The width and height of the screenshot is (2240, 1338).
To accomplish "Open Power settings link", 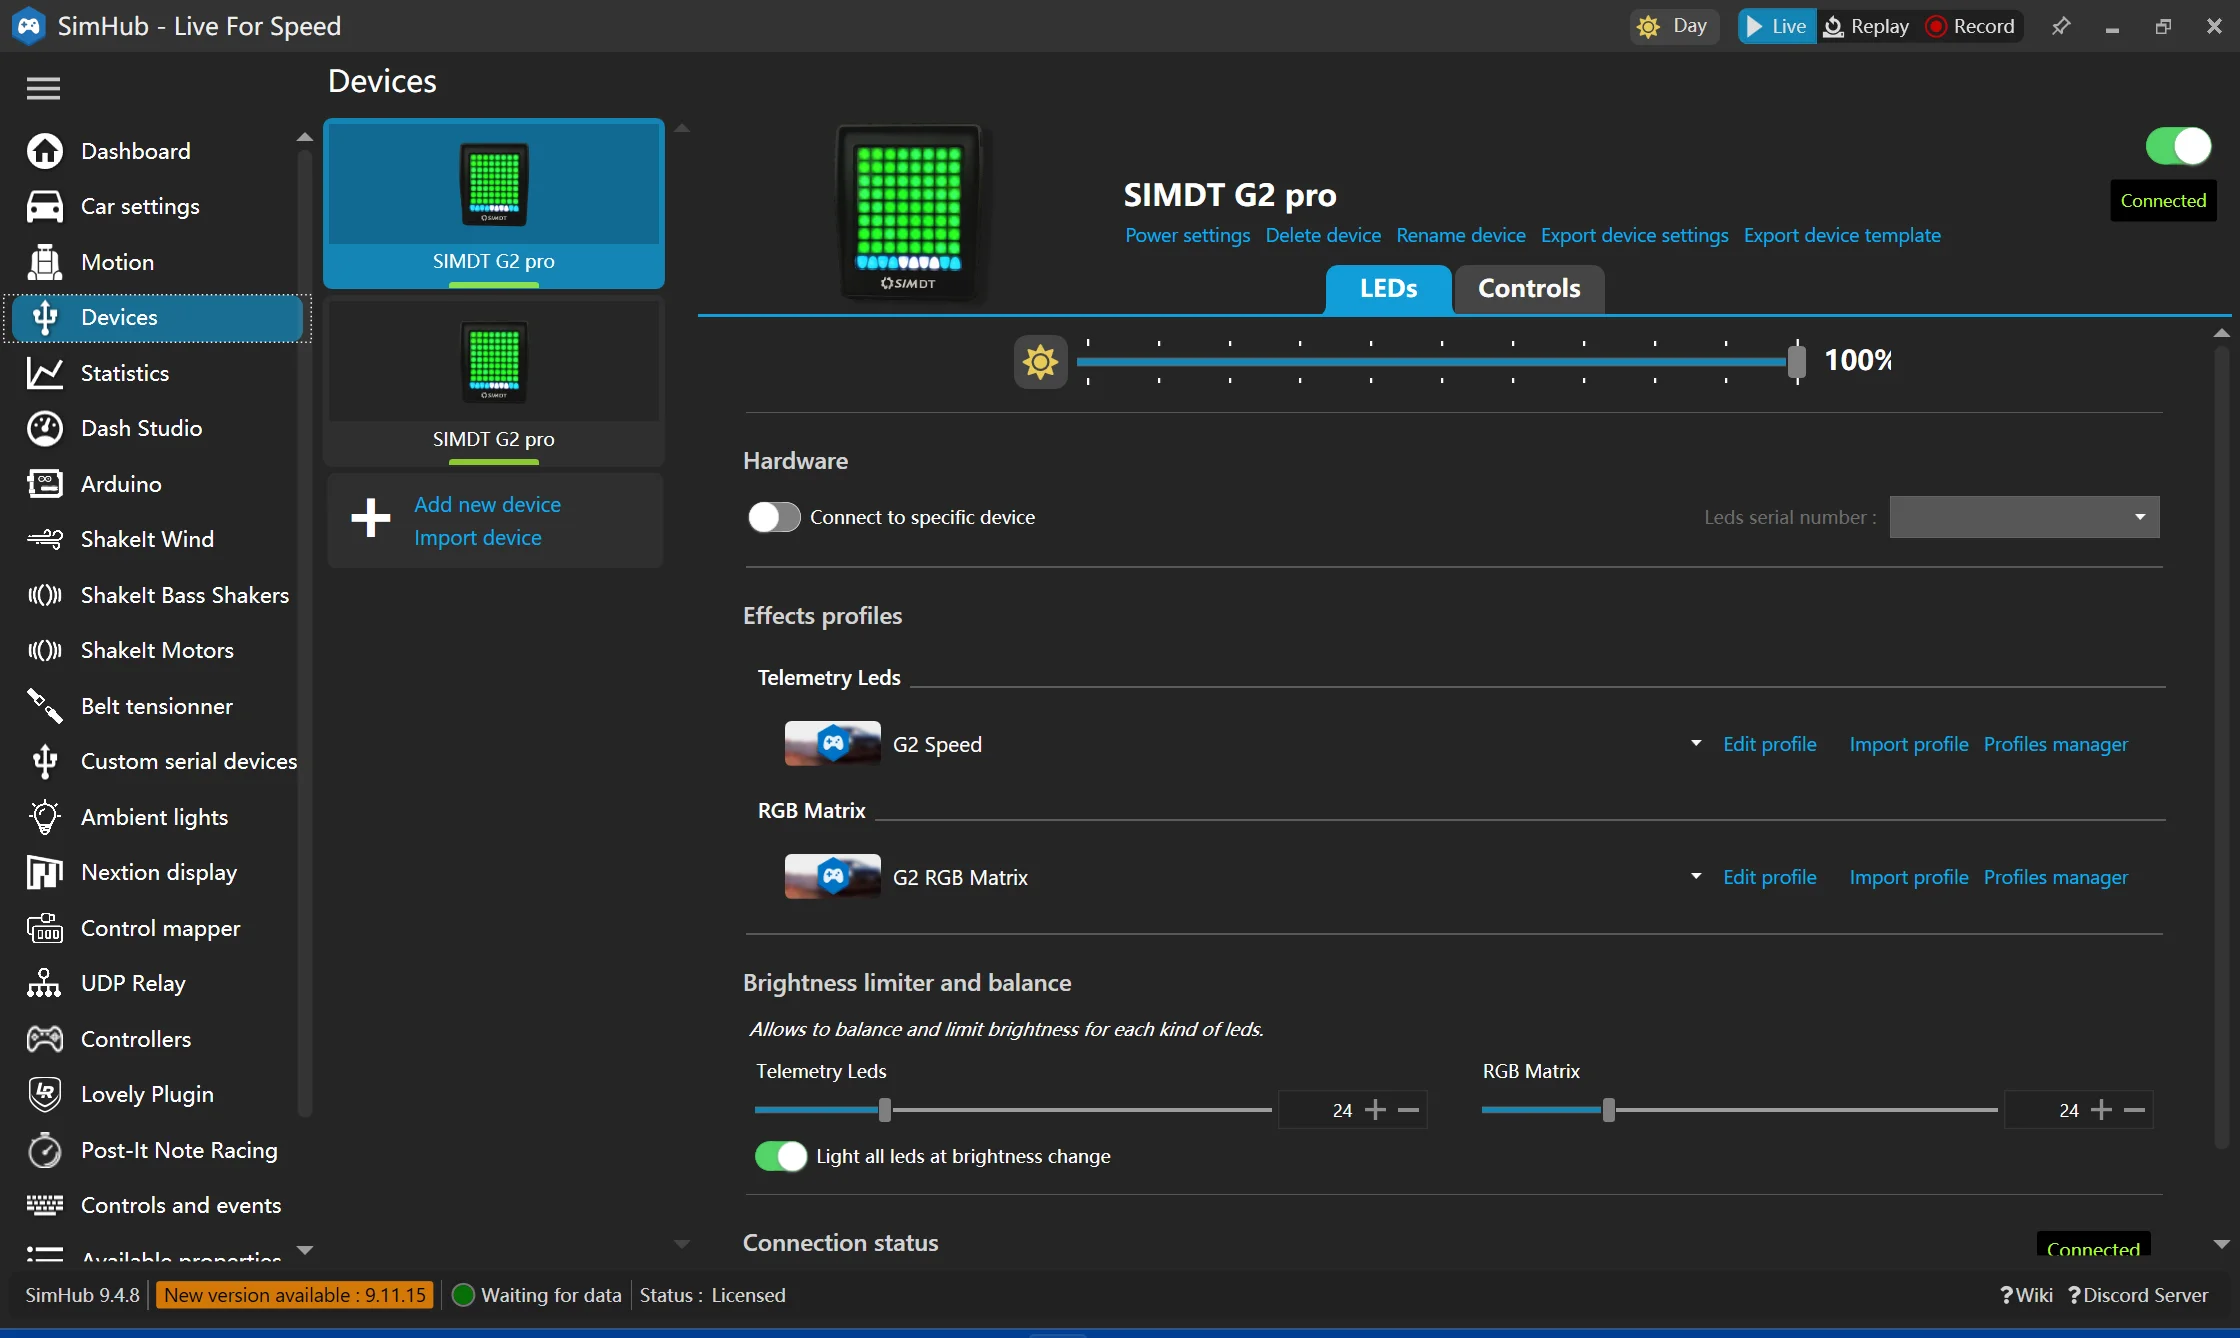I will 1187,235.
